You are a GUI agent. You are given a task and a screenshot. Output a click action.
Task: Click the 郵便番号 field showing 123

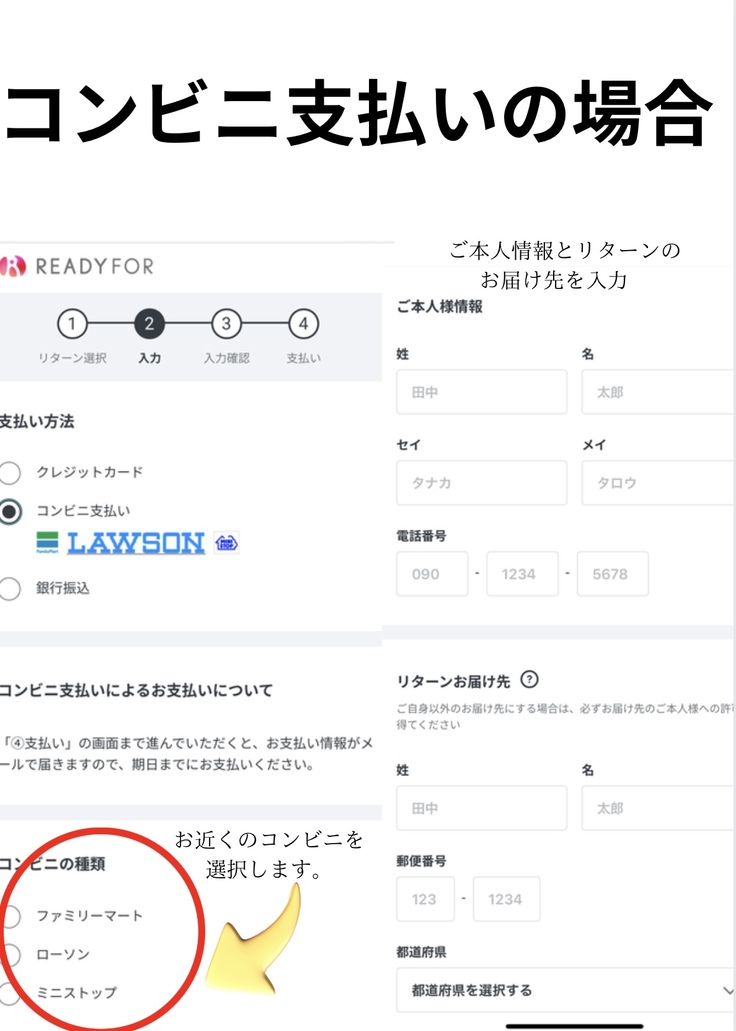pos(425,899)
